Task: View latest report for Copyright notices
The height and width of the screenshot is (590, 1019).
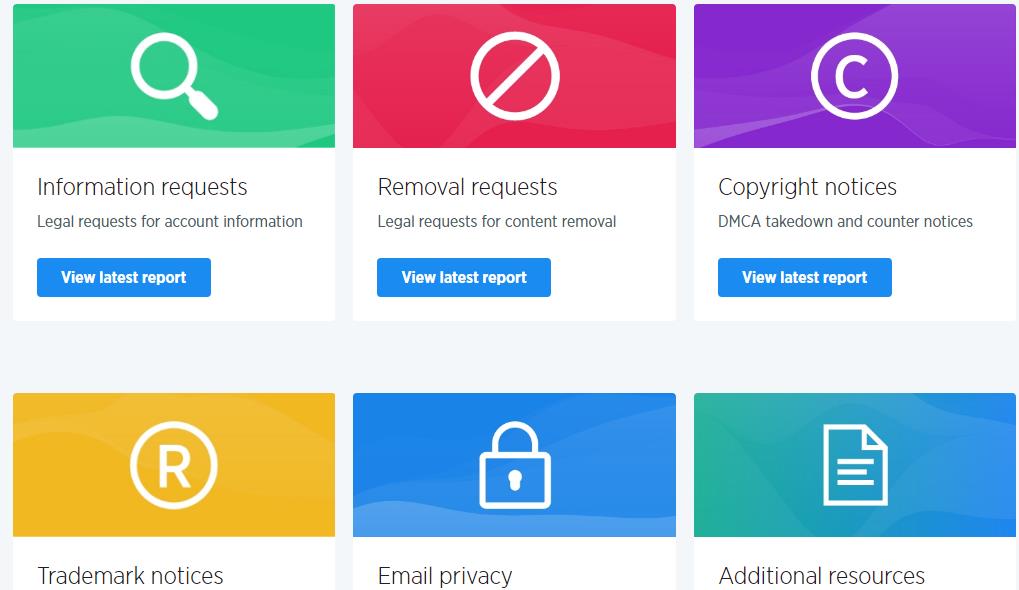Action: click(x=805, y=277)
